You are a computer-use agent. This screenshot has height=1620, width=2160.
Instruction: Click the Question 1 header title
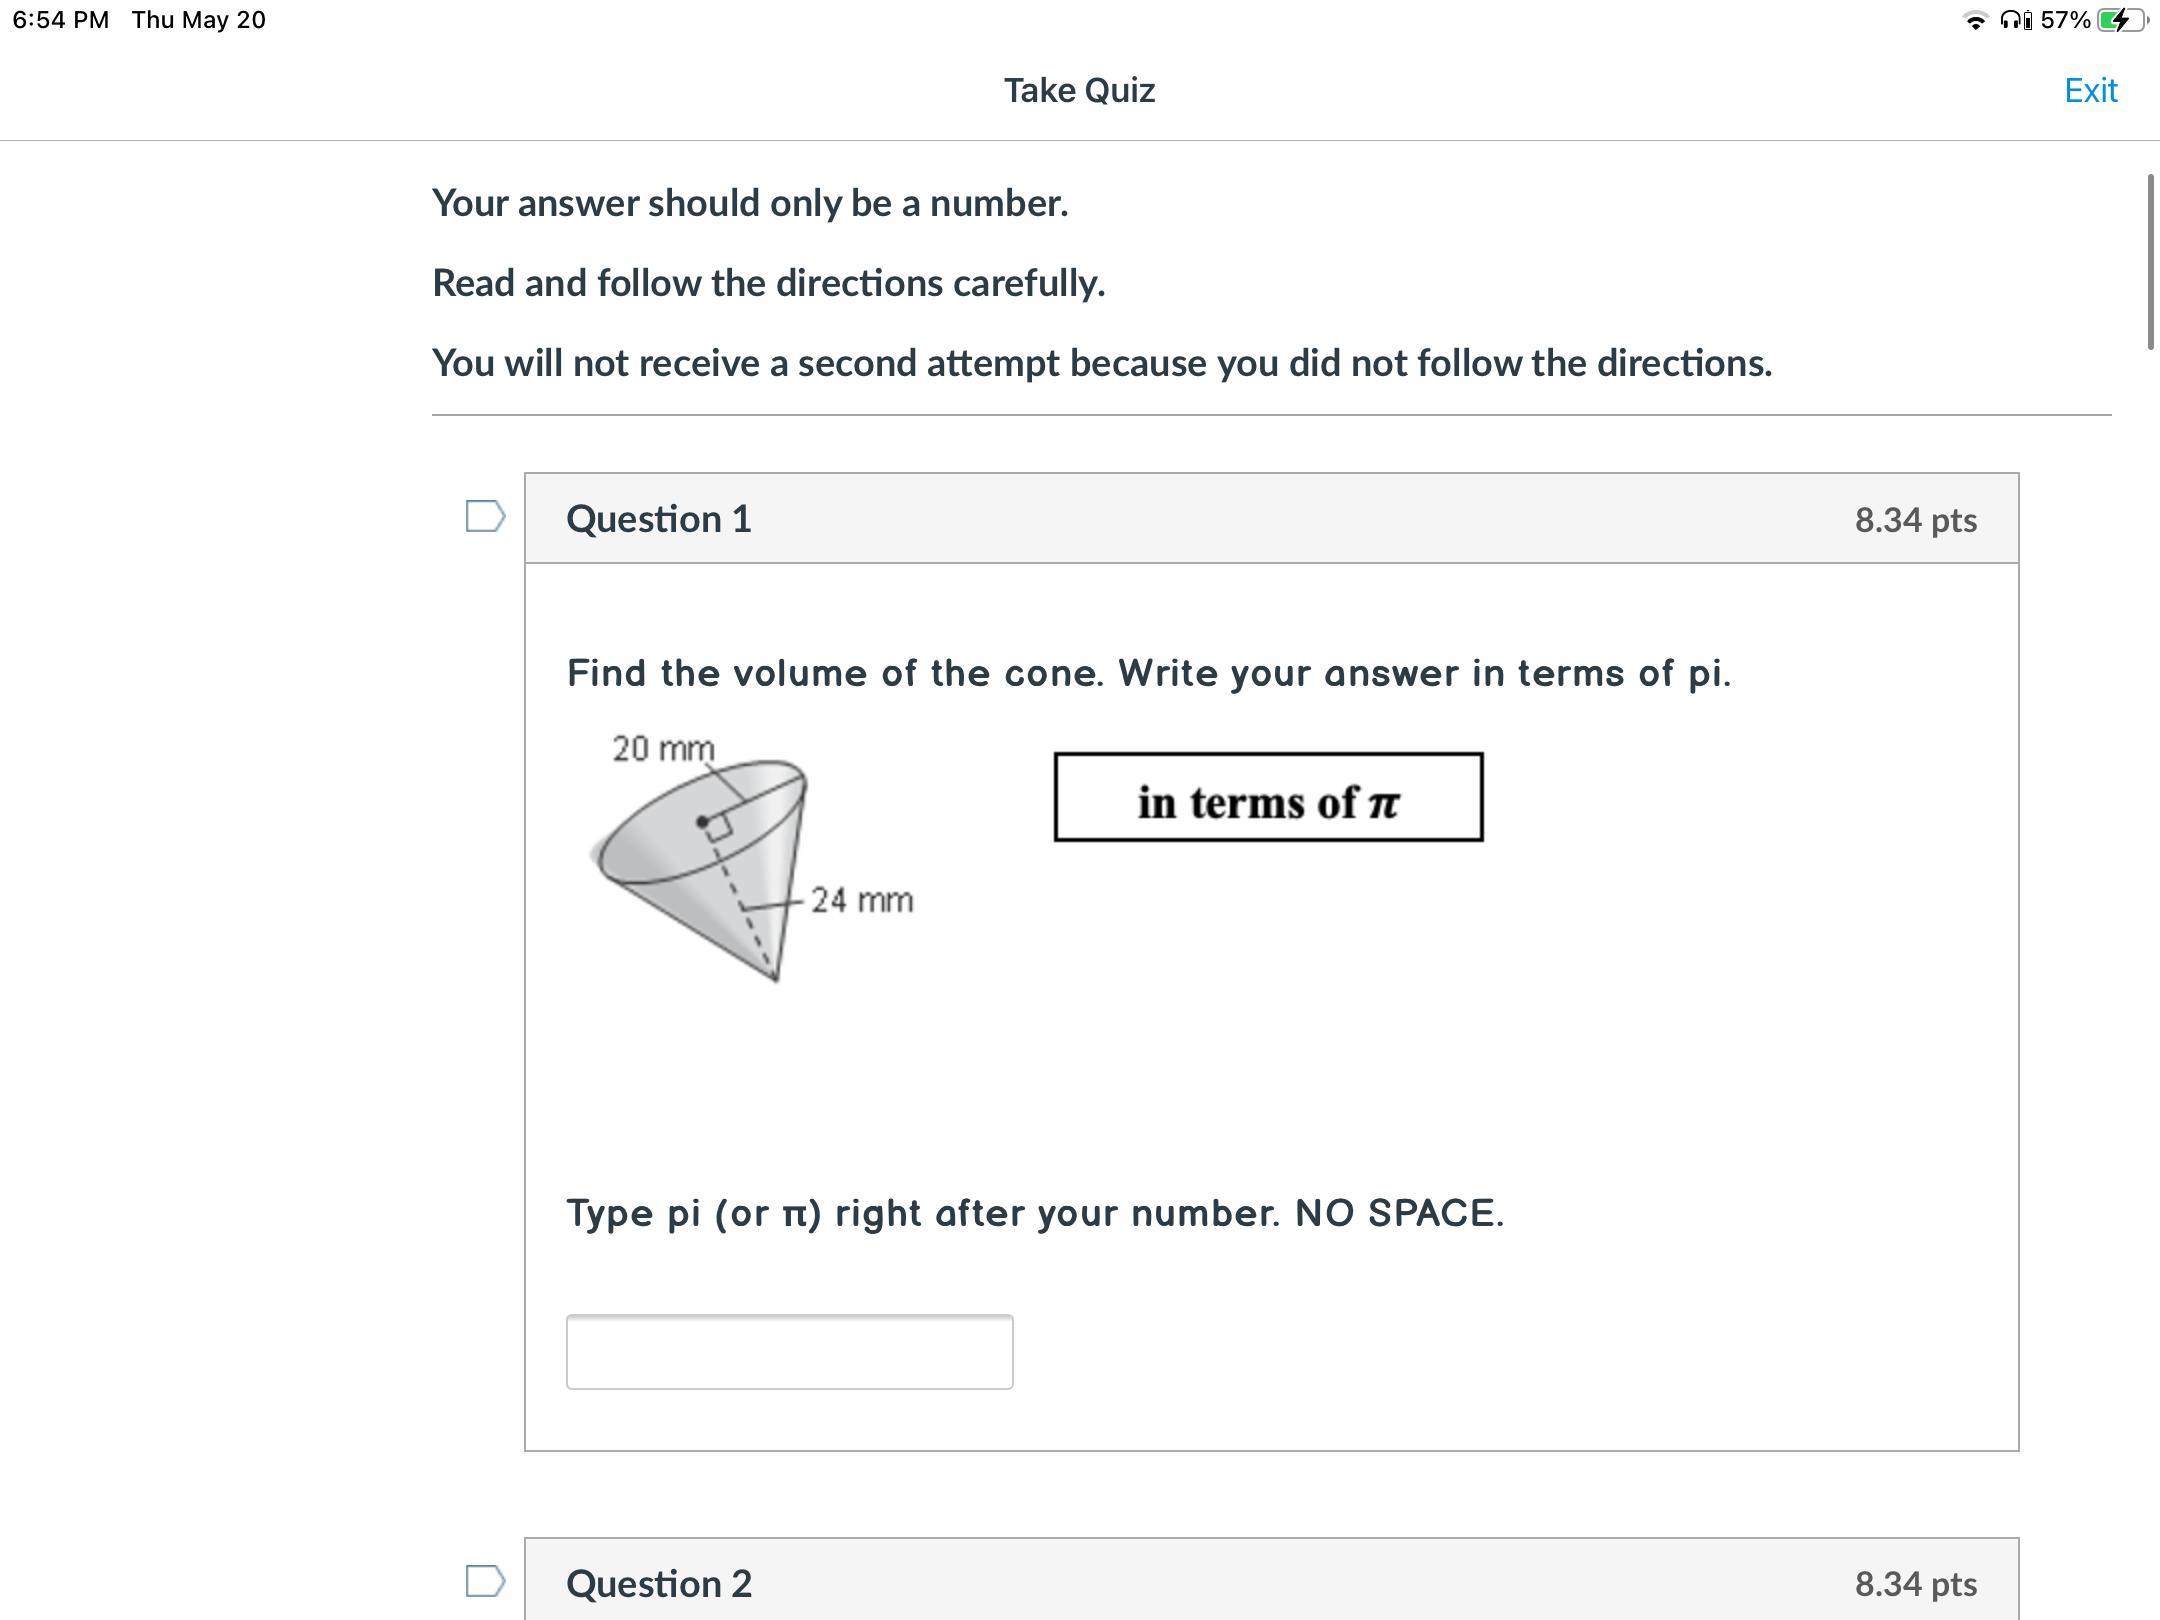pos(659,519)
